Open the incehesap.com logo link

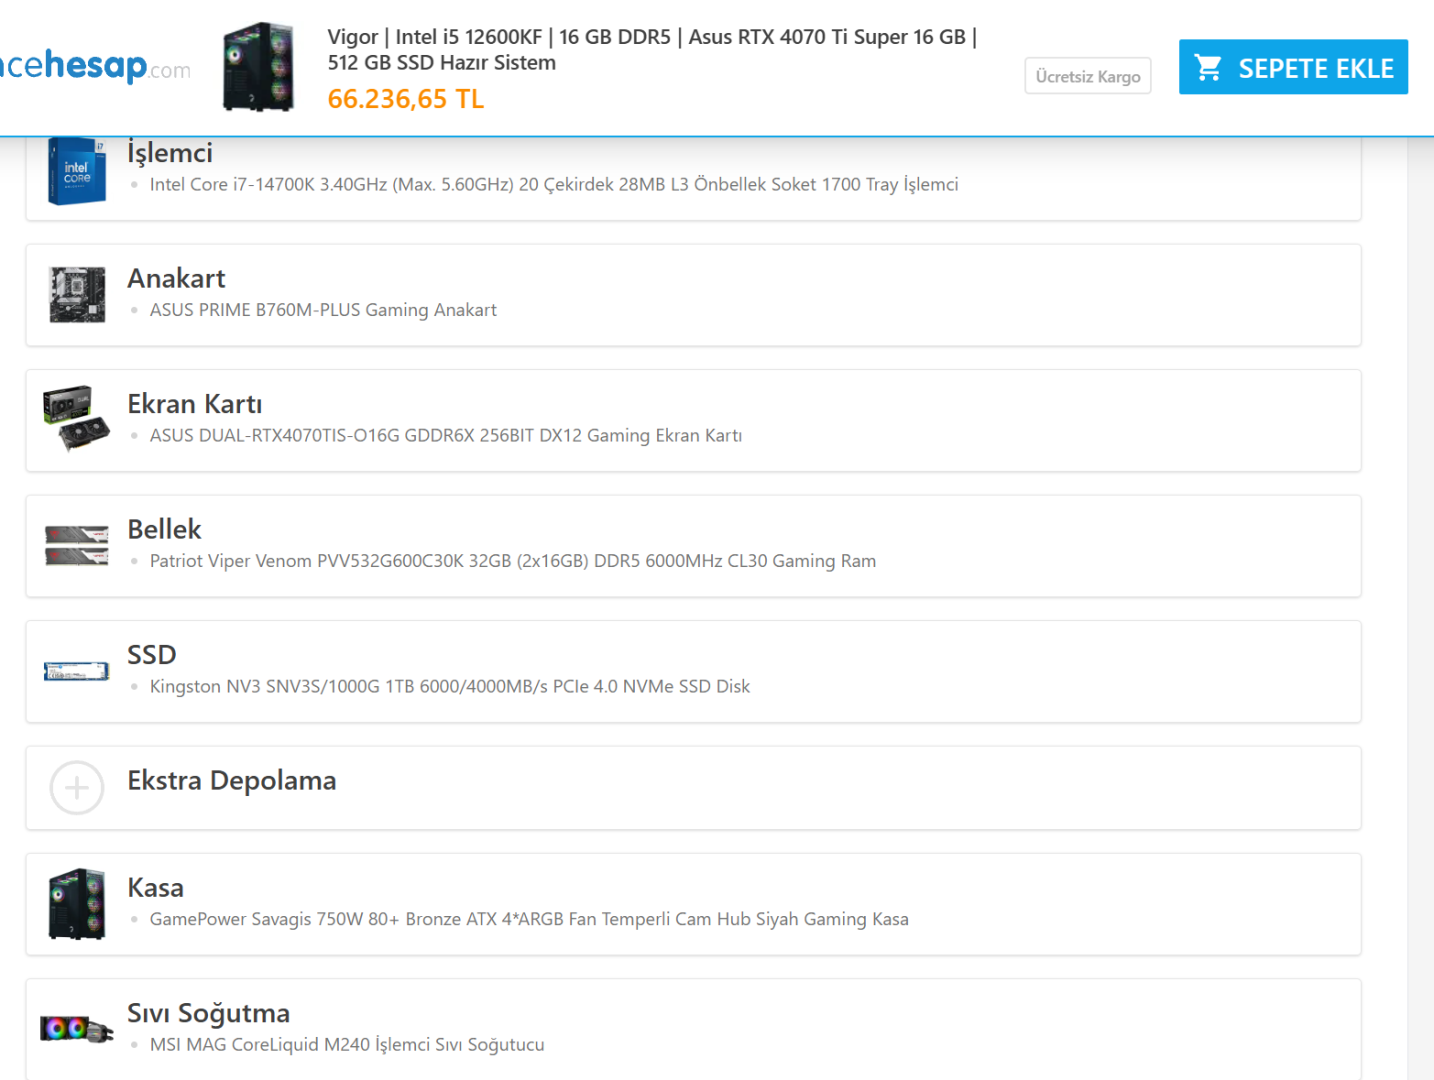[x=95, y=67]
